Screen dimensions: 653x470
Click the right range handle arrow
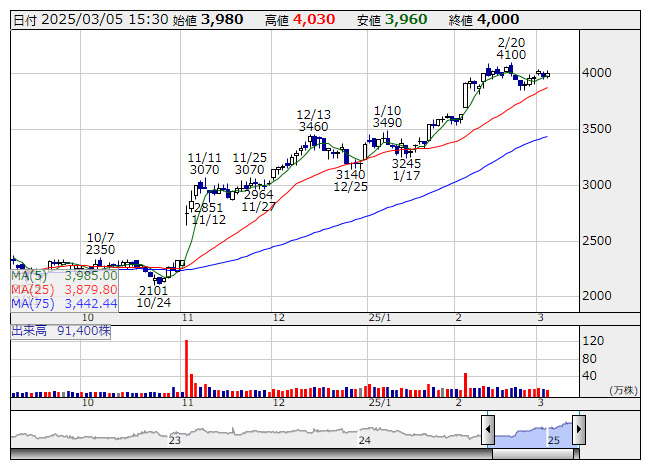click(x=579, y=429)
